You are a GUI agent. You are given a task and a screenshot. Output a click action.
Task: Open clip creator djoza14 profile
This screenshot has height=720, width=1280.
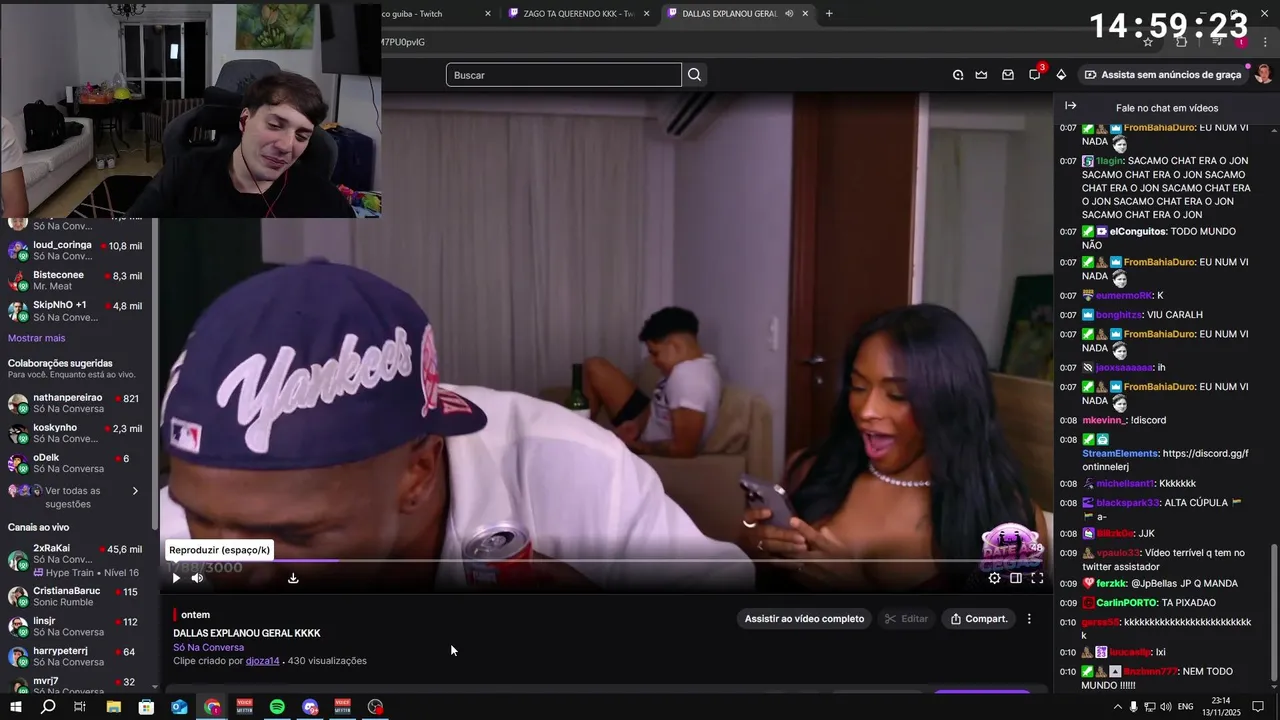(262, 661)
